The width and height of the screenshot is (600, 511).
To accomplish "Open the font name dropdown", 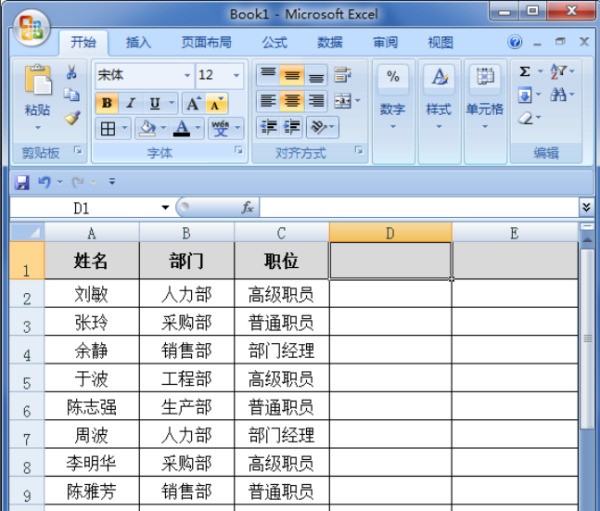I will 187,75.
